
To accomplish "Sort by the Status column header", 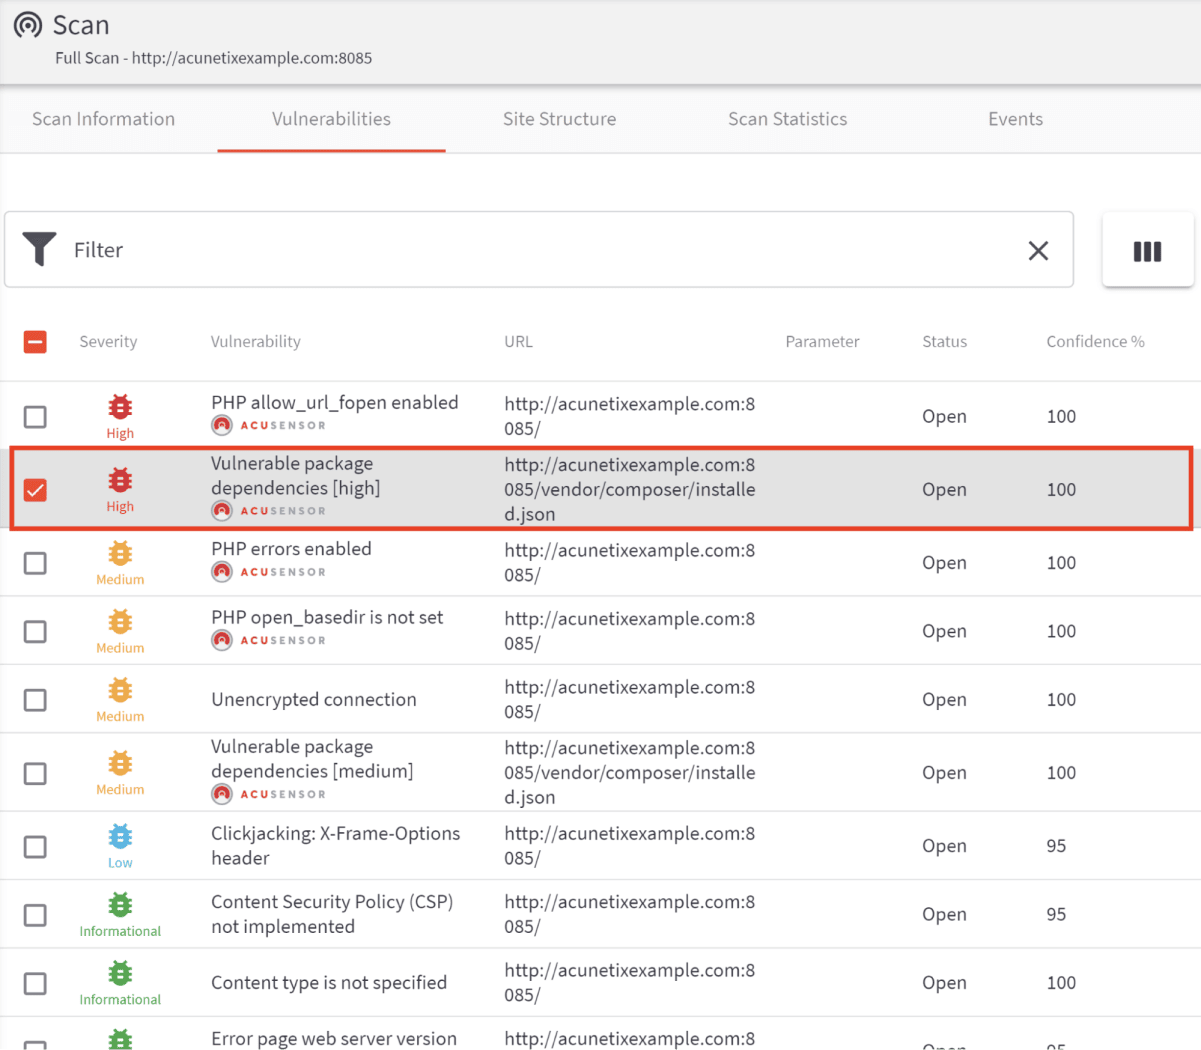I will (x=944, y=342).
